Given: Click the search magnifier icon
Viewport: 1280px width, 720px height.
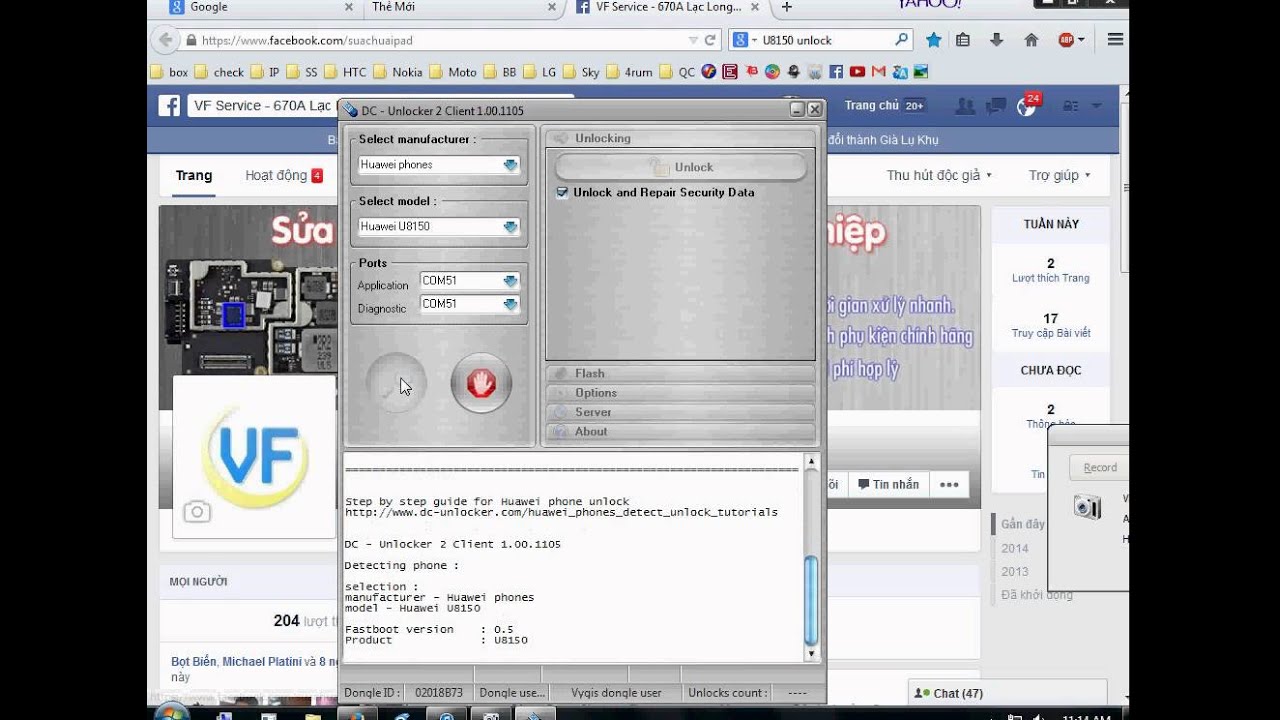Looking at the screenshot, I should pos(901,40).
